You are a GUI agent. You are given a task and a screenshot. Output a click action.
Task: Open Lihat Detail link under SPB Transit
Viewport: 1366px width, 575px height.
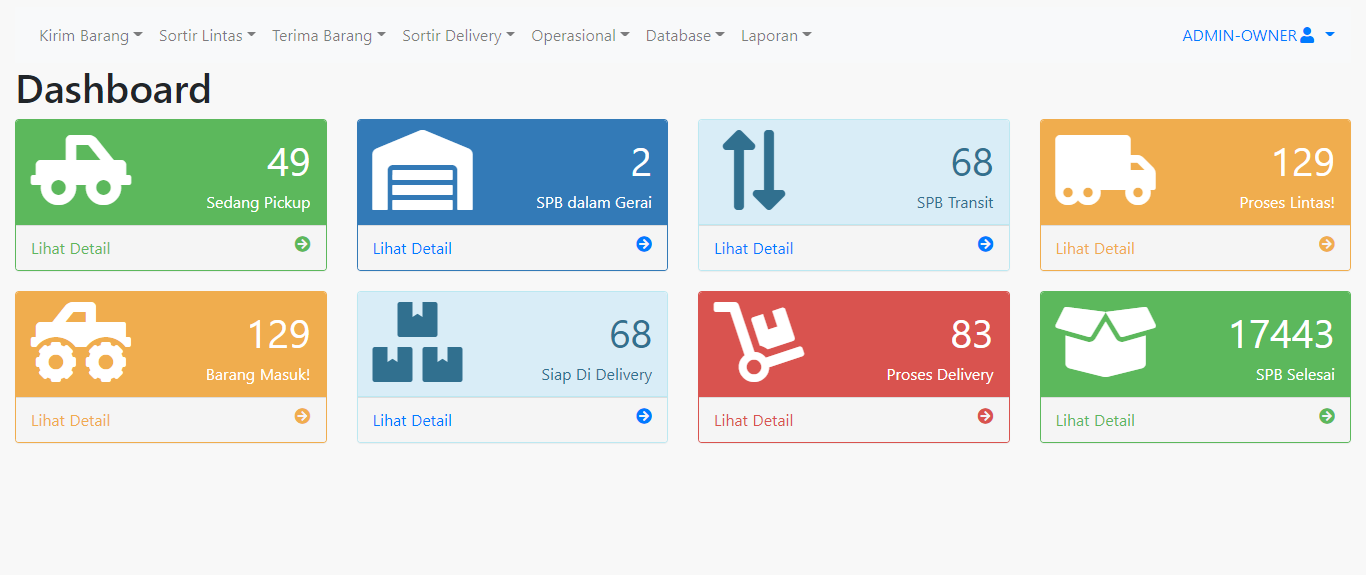click(x=754, y=248)
